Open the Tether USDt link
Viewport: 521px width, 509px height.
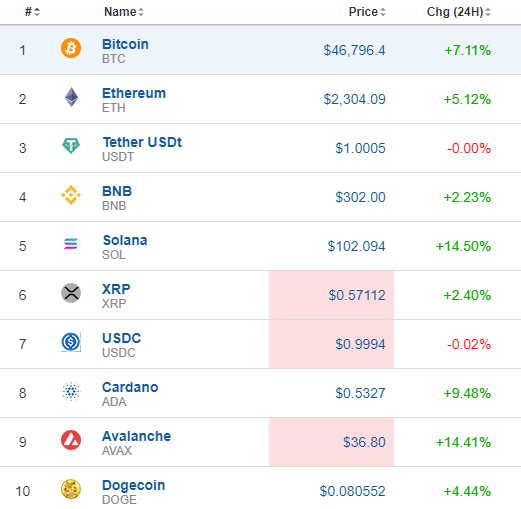pos(142,142)
